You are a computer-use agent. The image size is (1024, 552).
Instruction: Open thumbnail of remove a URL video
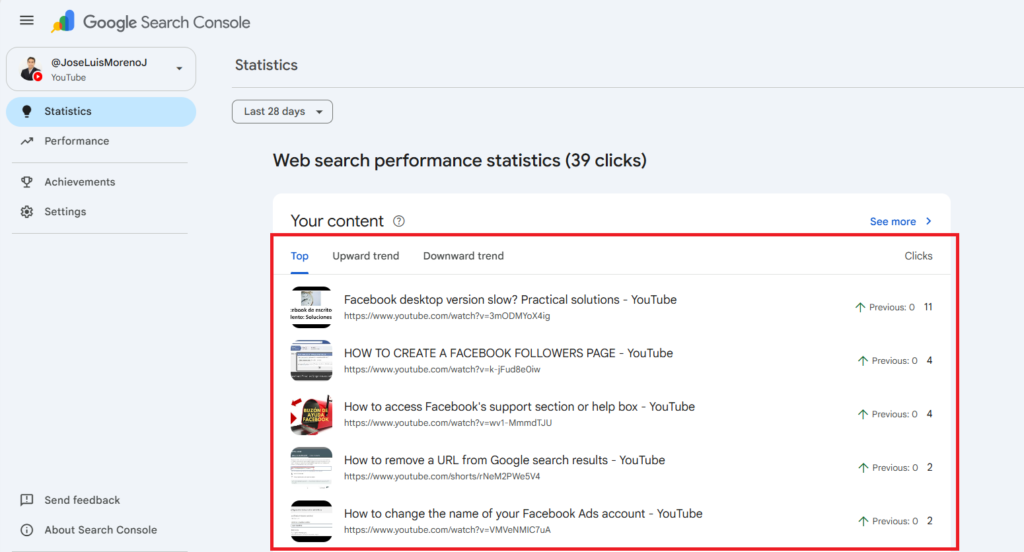pos(312,468)
